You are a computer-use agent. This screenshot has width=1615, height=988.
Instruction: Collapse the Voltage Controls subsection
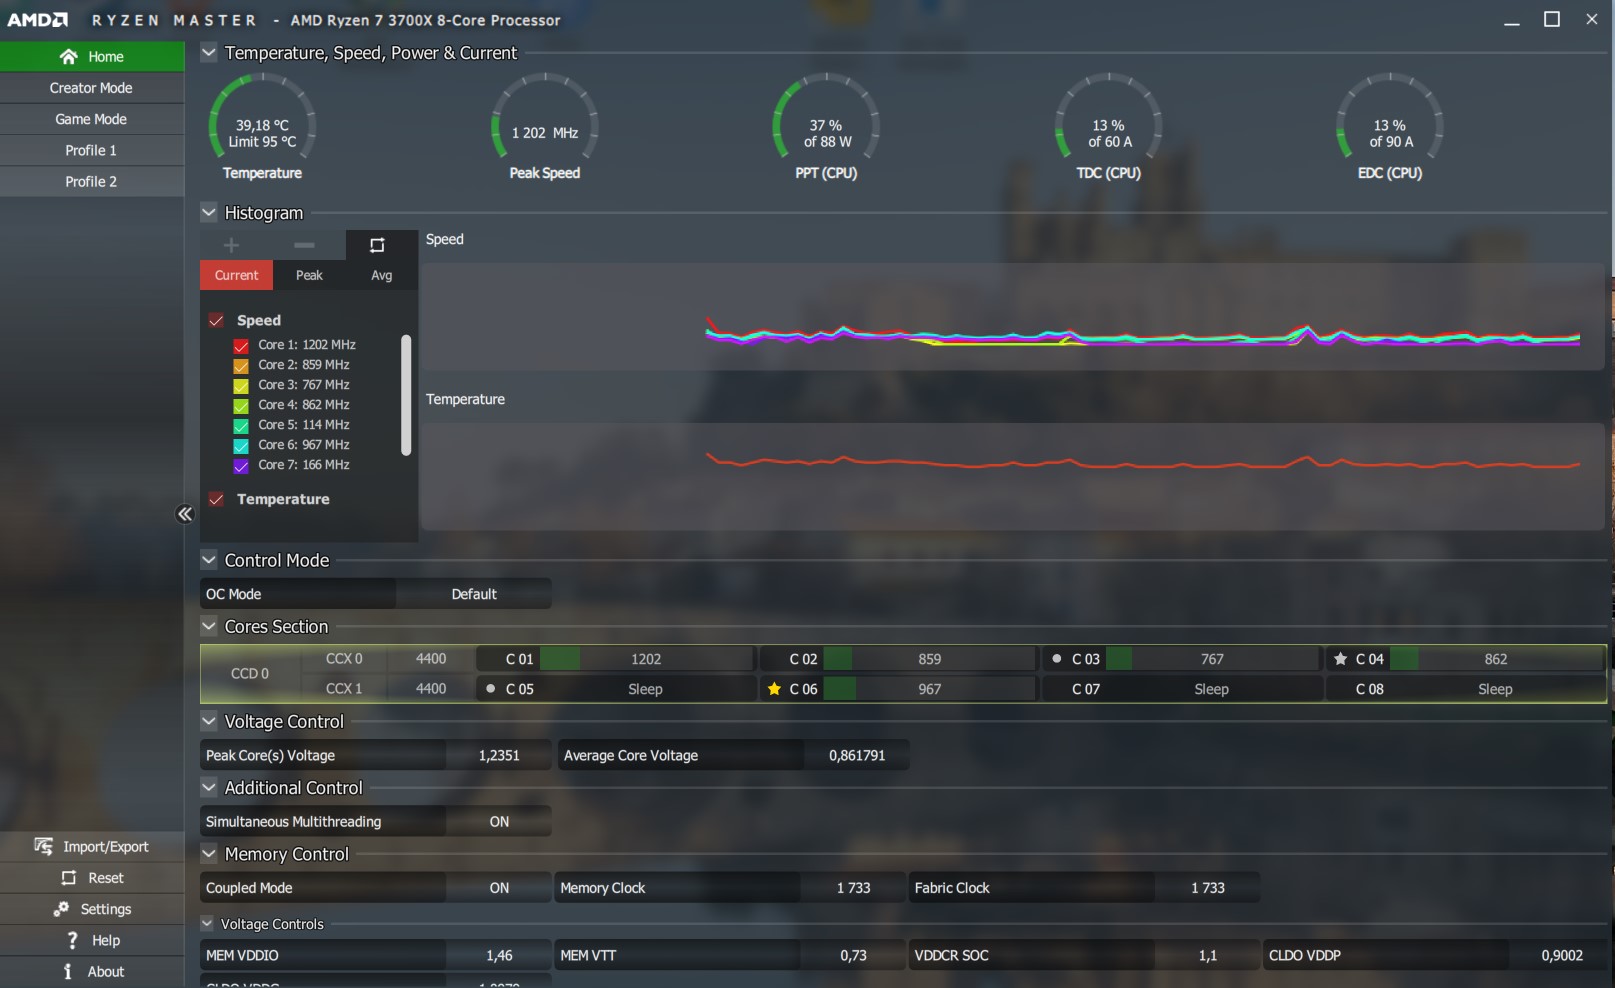(207, 924)
